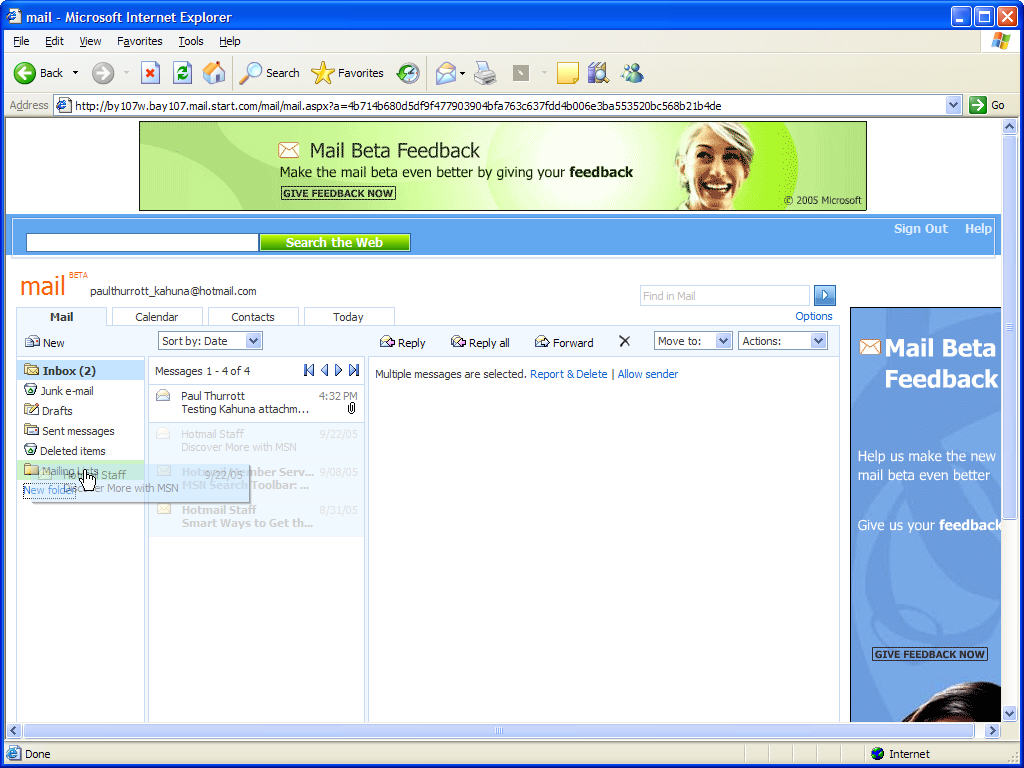The image size is (1024, 768).
Task: Switch to the Calendar tab
Action: [157, 317]
